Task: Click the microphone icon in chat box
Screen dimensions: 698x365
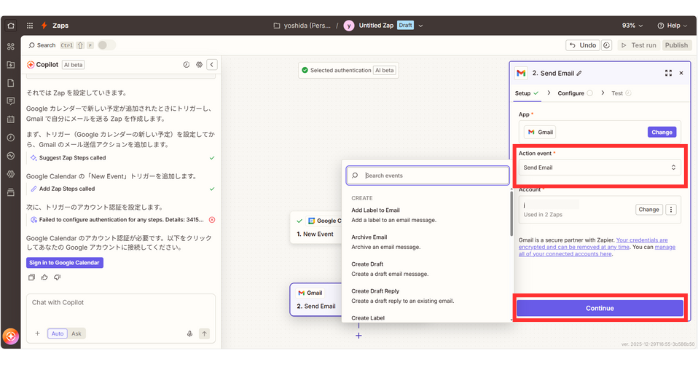Action: [190, 333]
